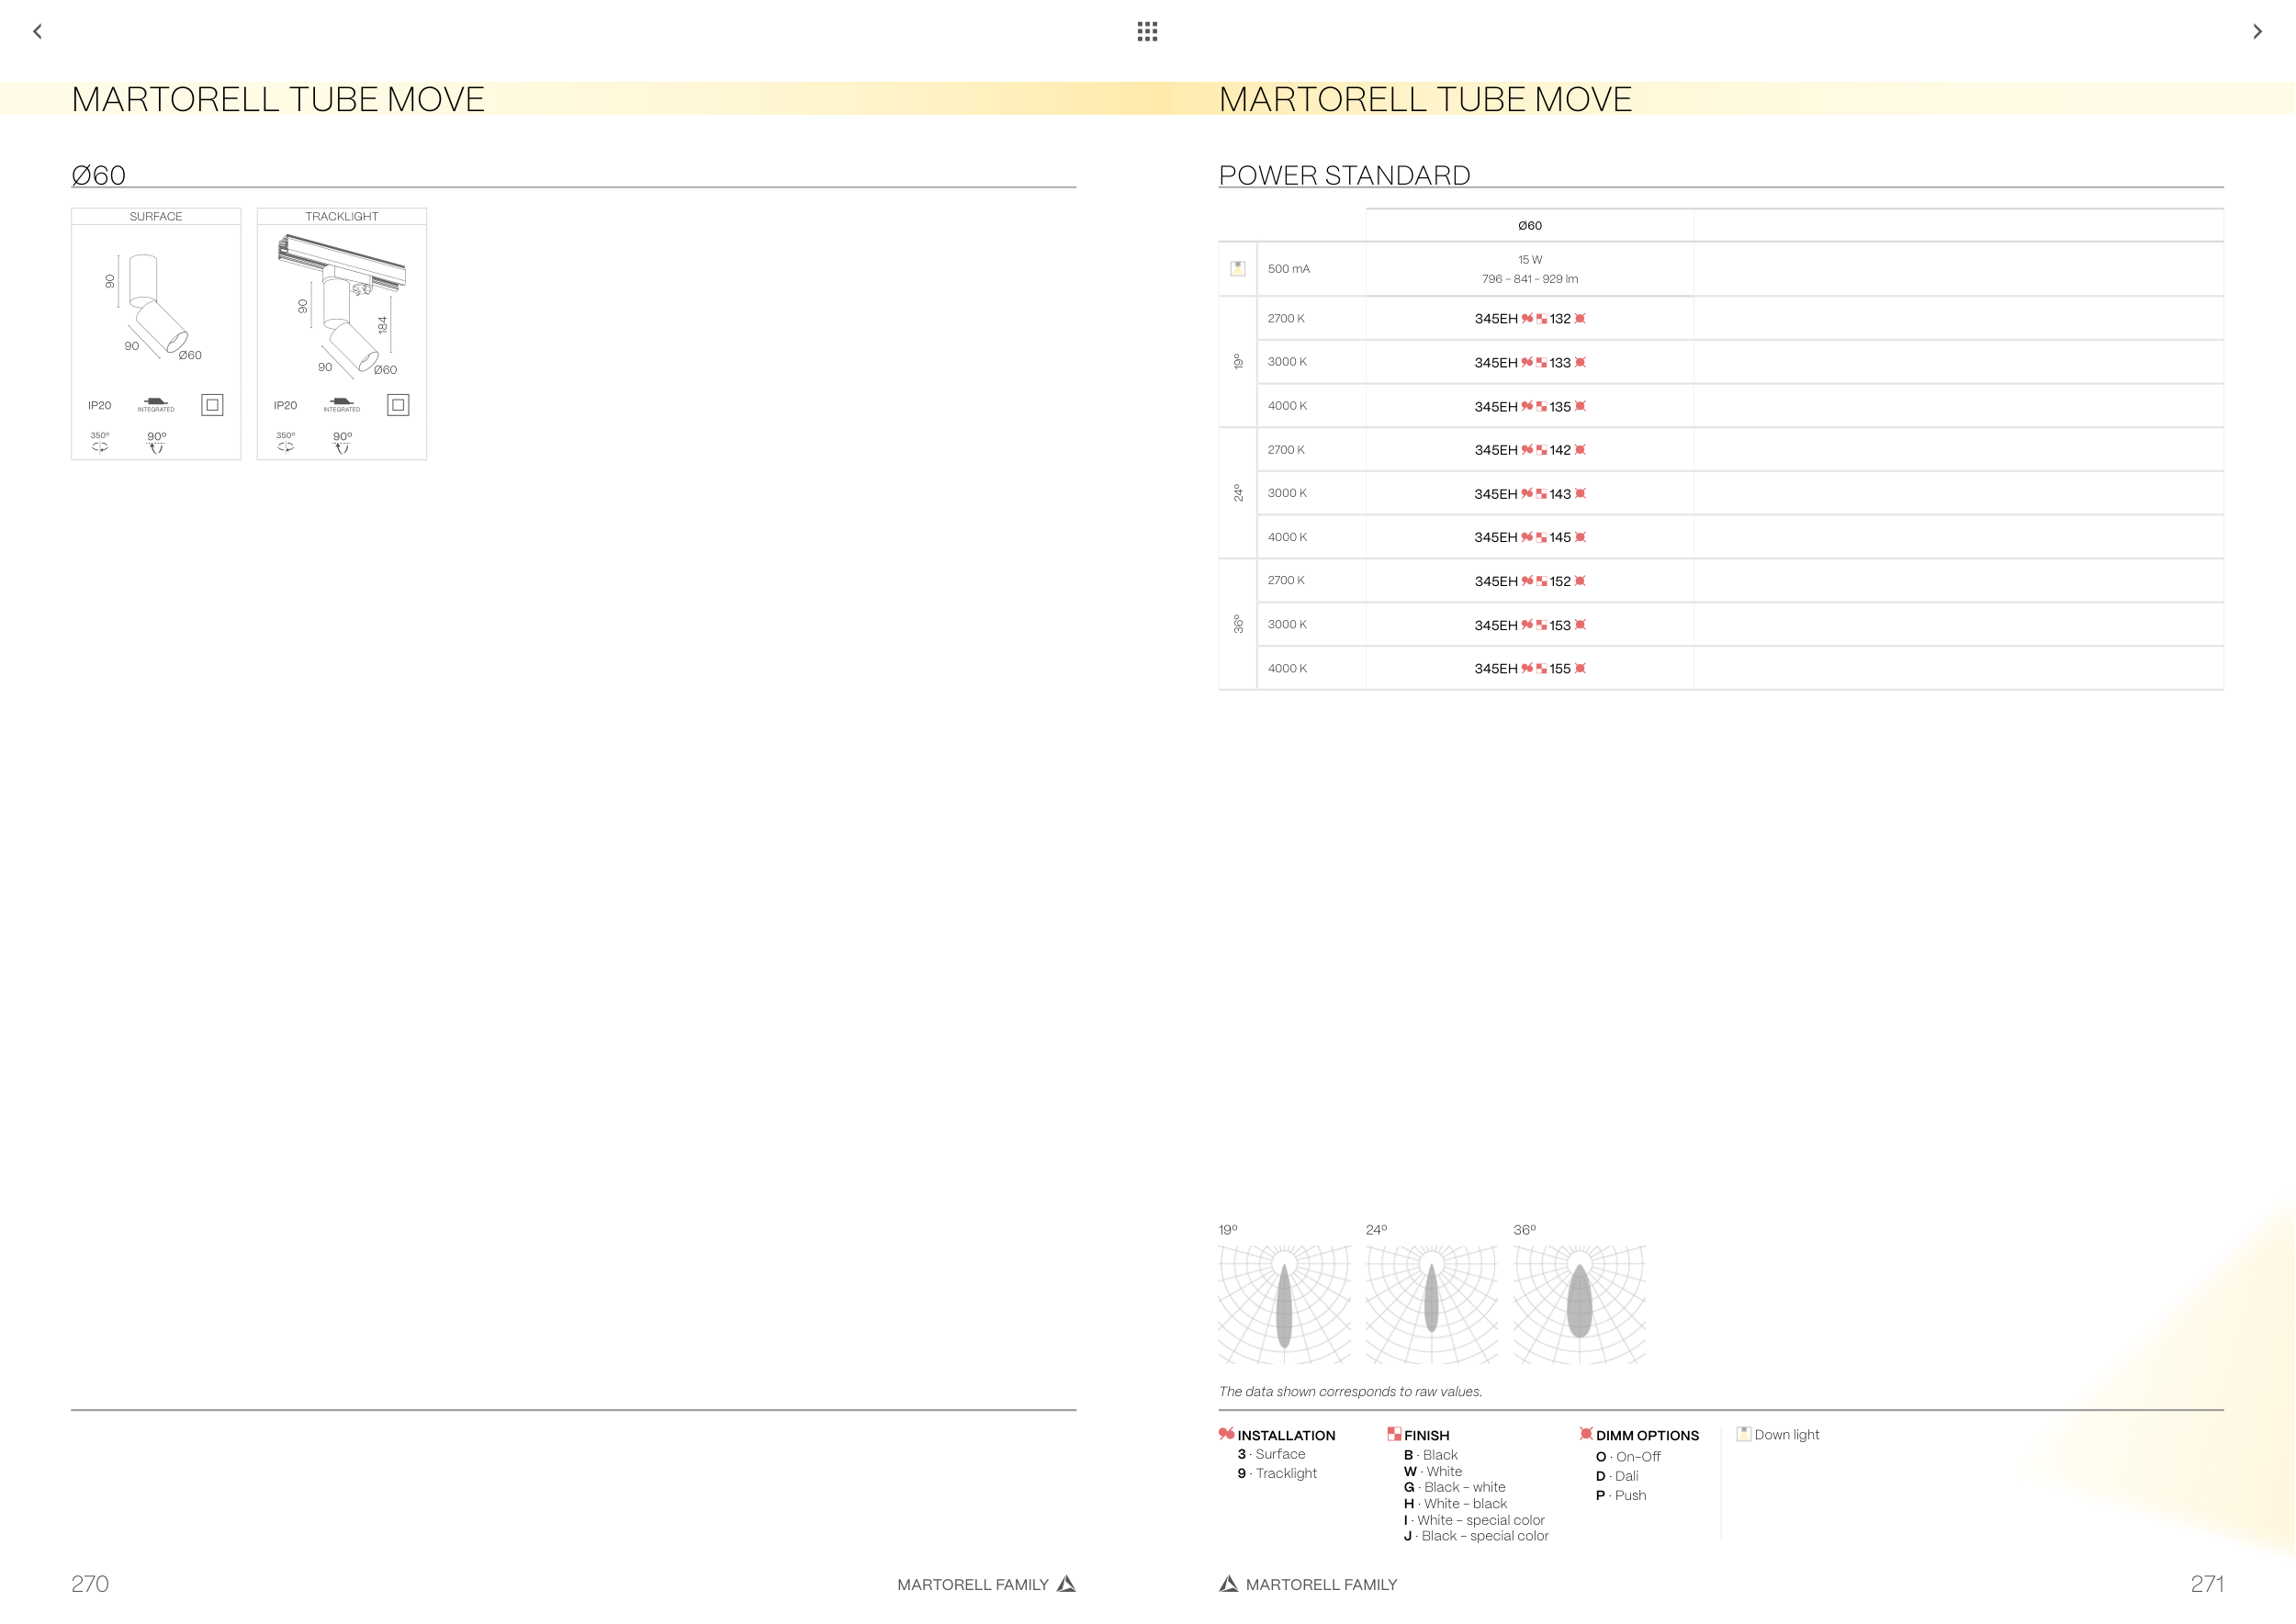This screenshot has height=1624, width=2296.
Task: Click the Power Standard section heading
Action: click(x=1344, y=175)
